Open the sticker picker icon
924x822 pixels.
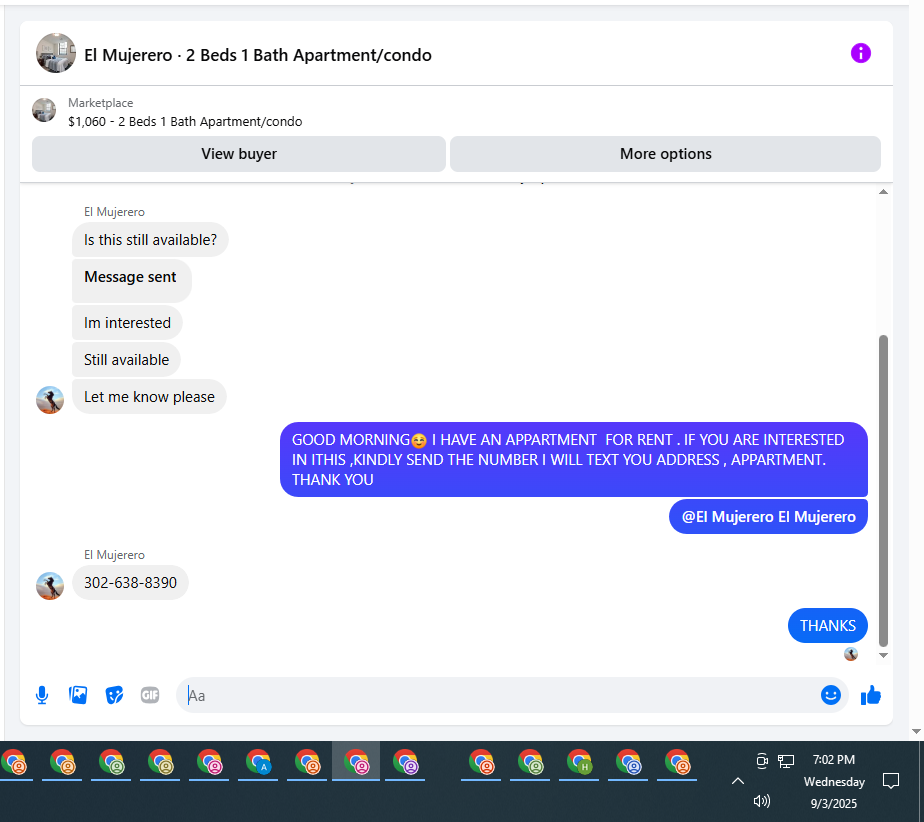114,695
